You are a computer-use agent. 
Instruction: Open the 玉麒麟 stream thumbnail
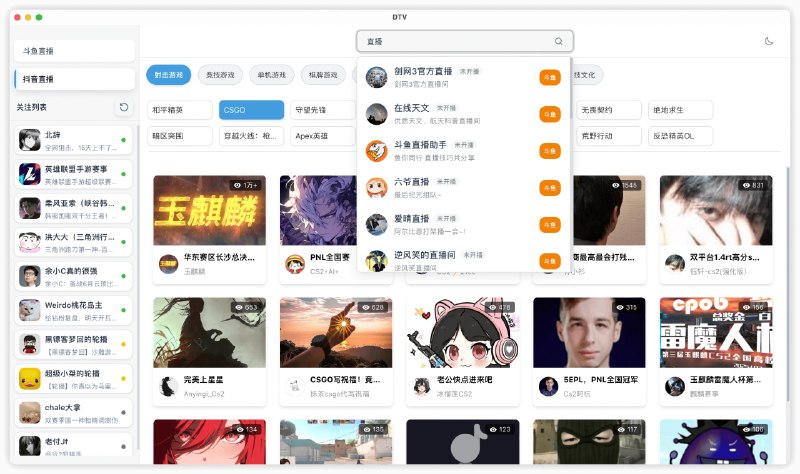210,210
